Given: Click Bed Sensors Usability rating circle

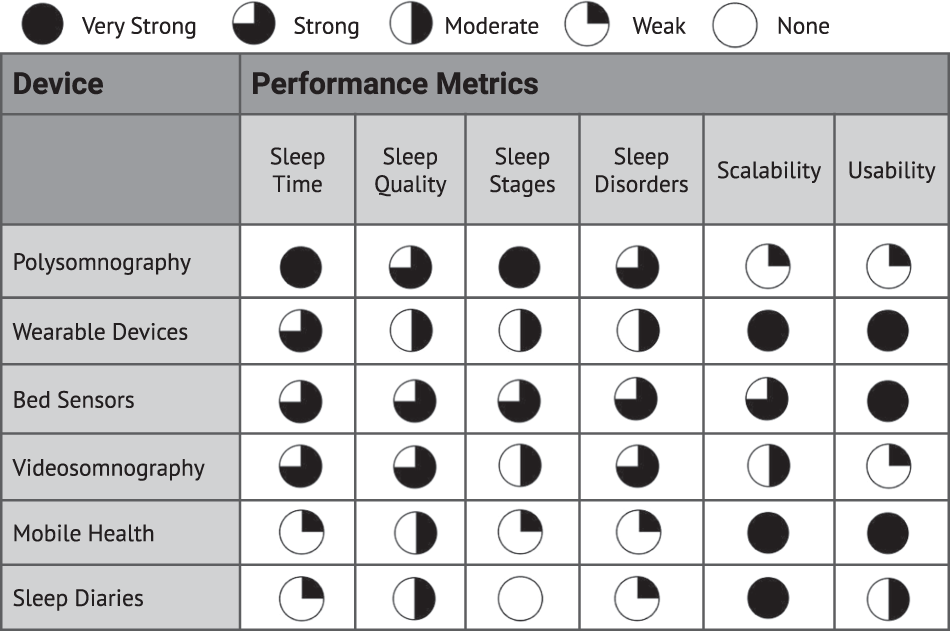Looking at the screenshot, I should click(x=888, y=400).
